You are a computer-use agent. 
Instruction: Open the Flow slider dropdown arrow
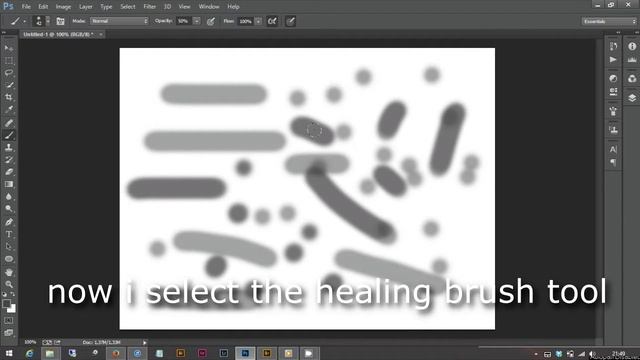[x=258, y=21]
